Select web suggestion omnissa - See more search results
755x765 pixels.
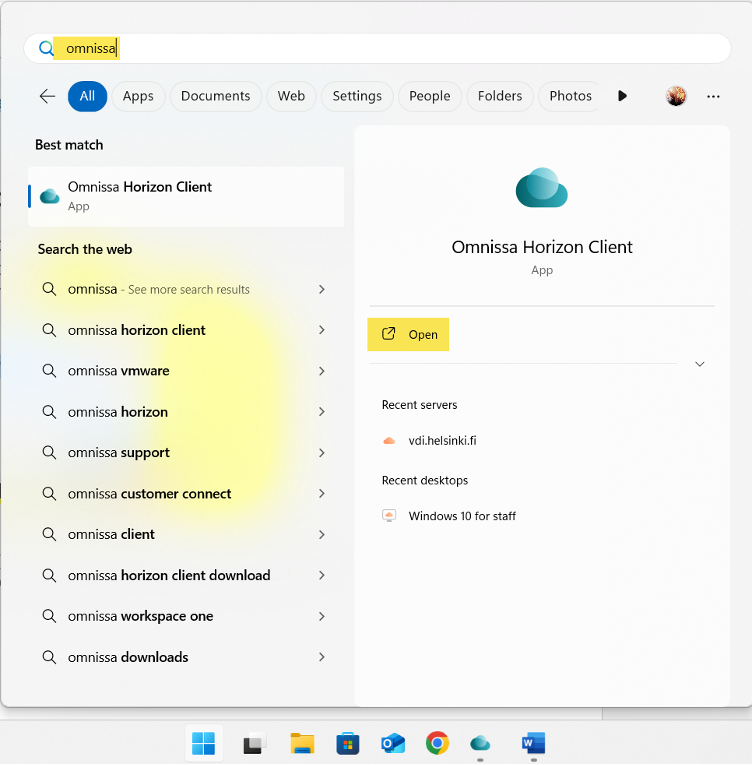click(184, 289)
